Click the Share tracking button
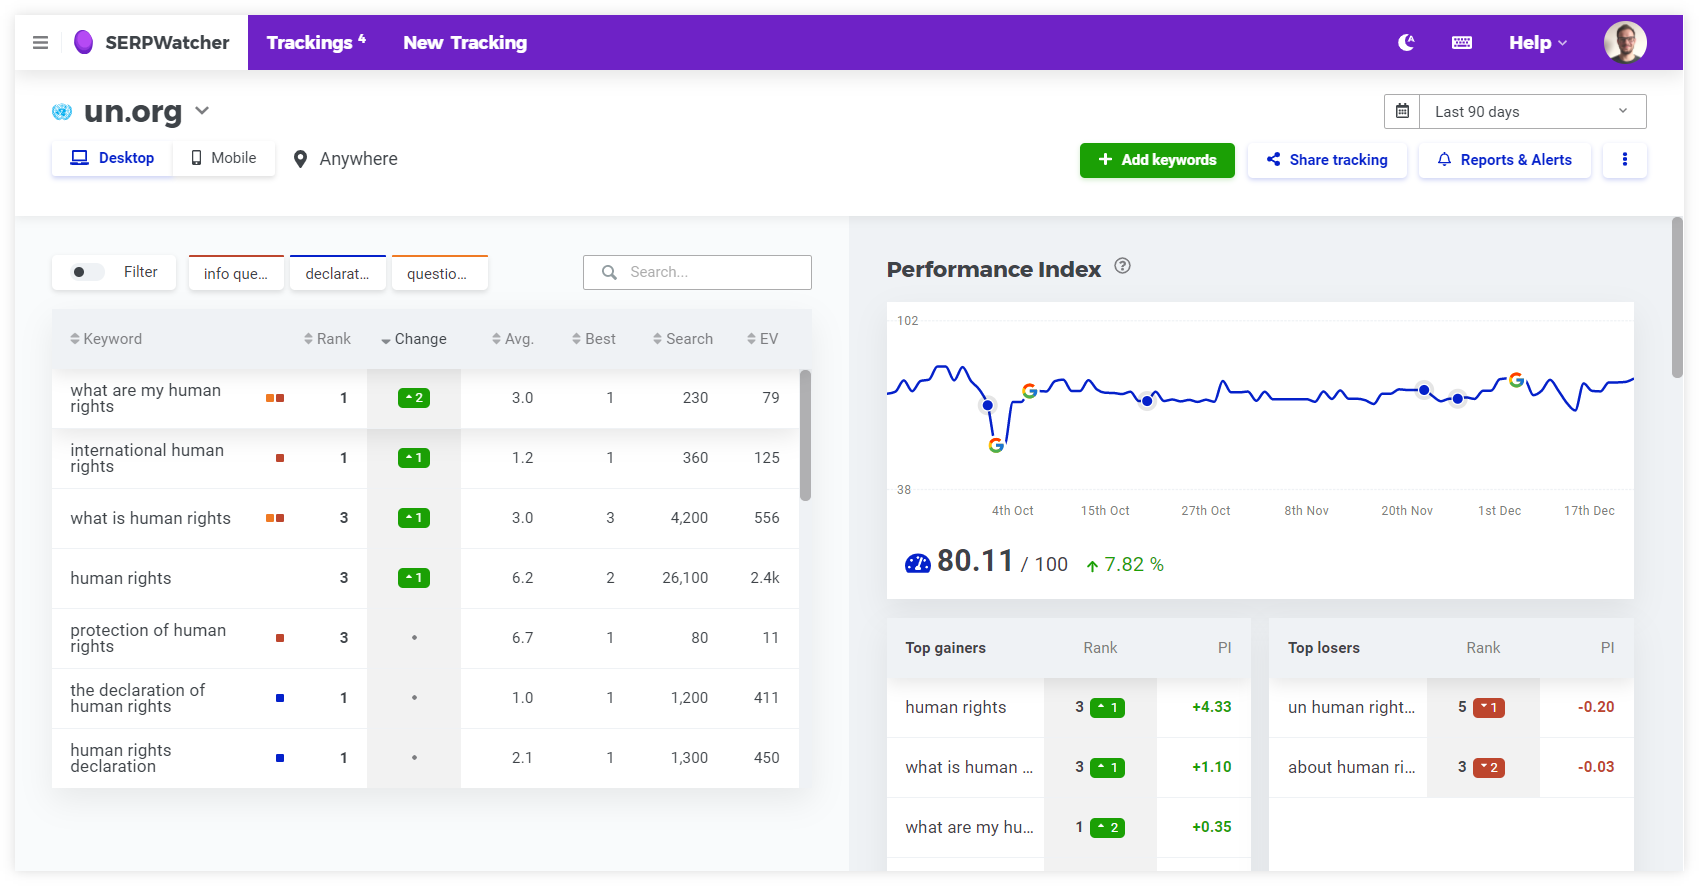The height and width of the screenshot is (886, 1699). pyautogui.click(x=1327, y=160)
